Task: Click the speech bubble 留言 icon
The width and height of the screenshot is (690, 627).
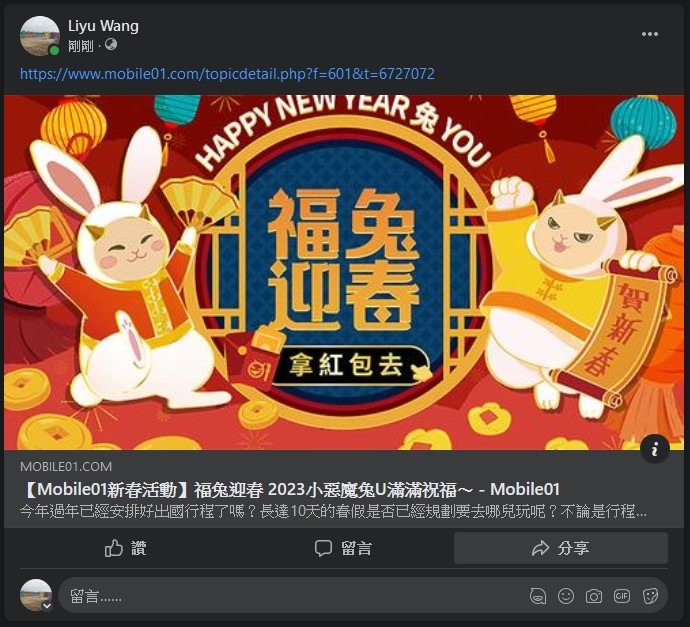Action: [323, 549]
